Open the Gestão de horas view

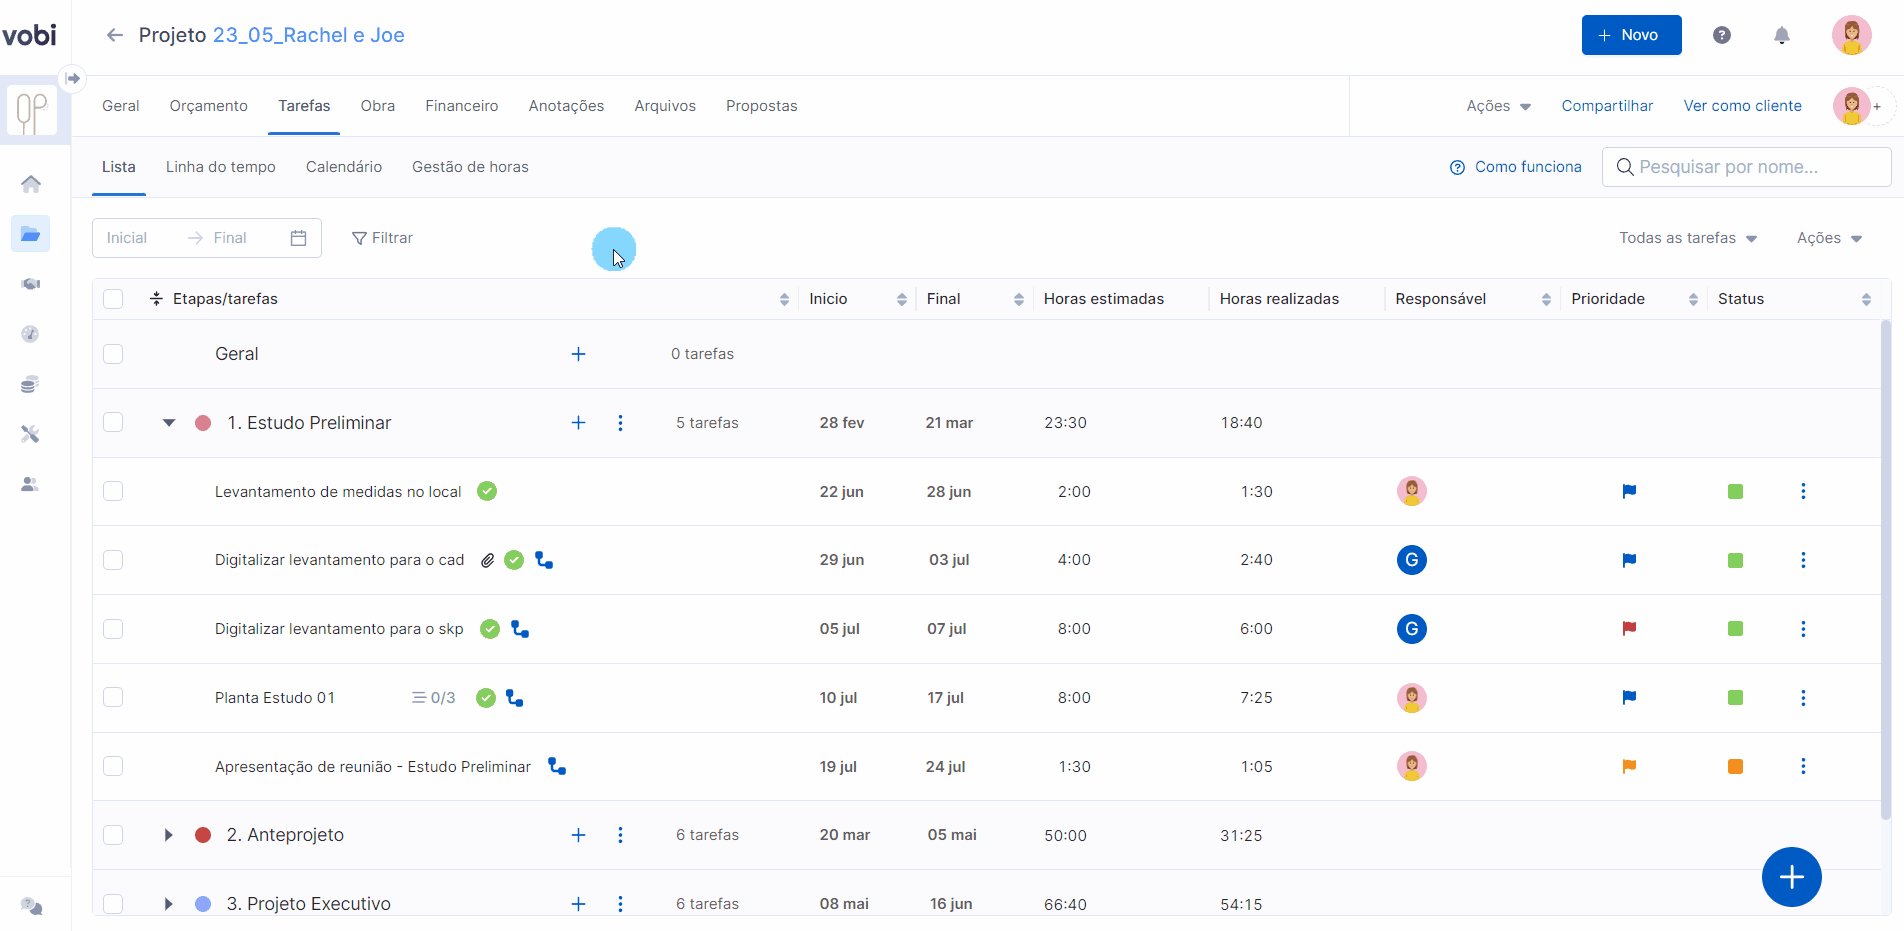point(470,167)
